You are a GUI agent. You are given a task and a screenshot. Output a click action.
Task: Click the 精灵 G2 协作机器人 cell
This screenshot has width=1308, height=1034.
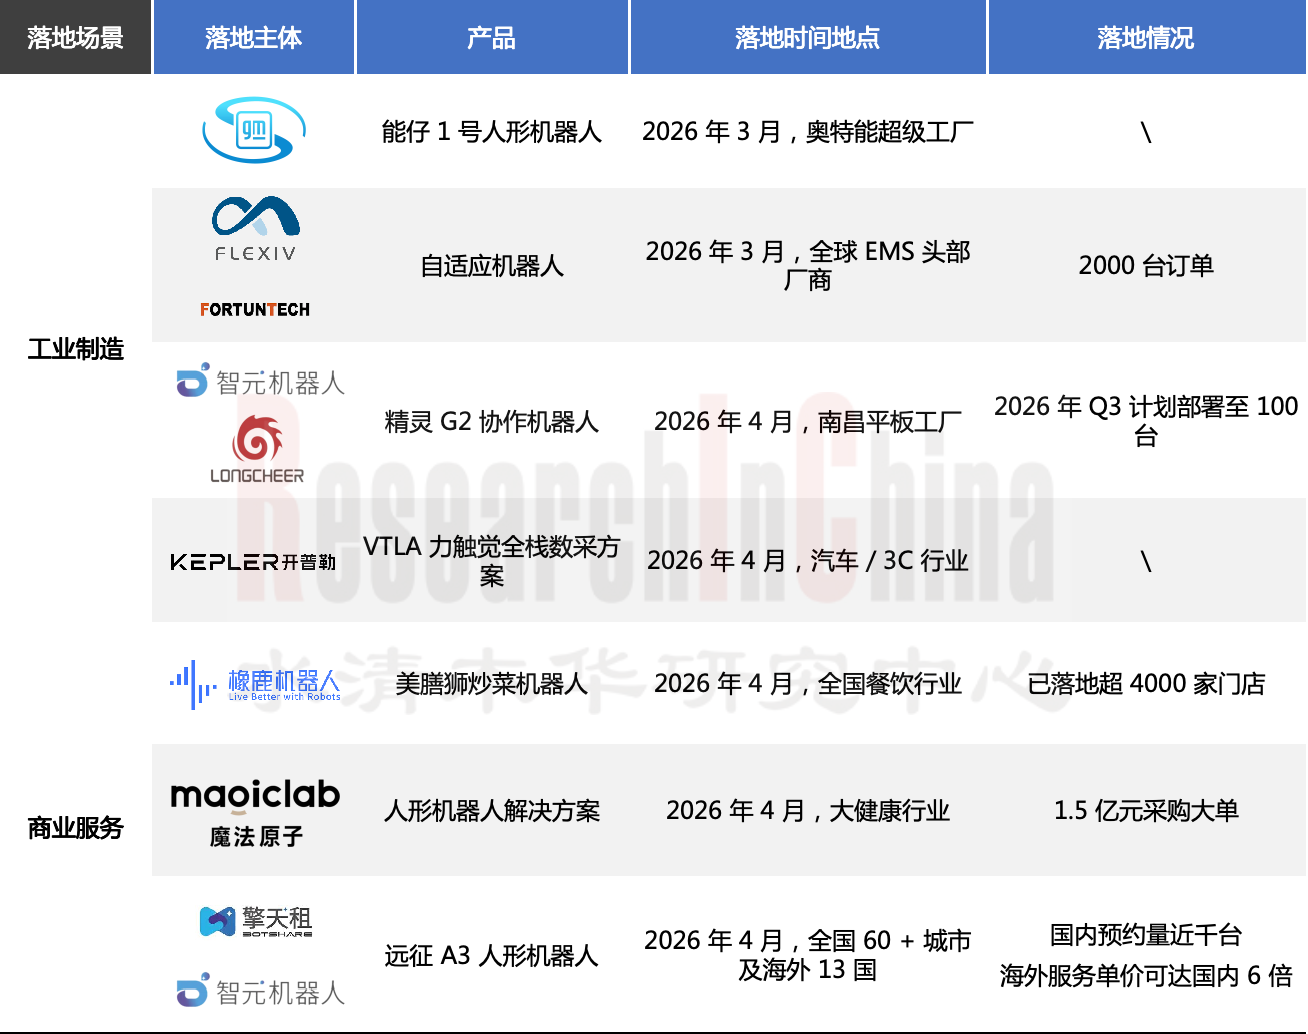492,422
